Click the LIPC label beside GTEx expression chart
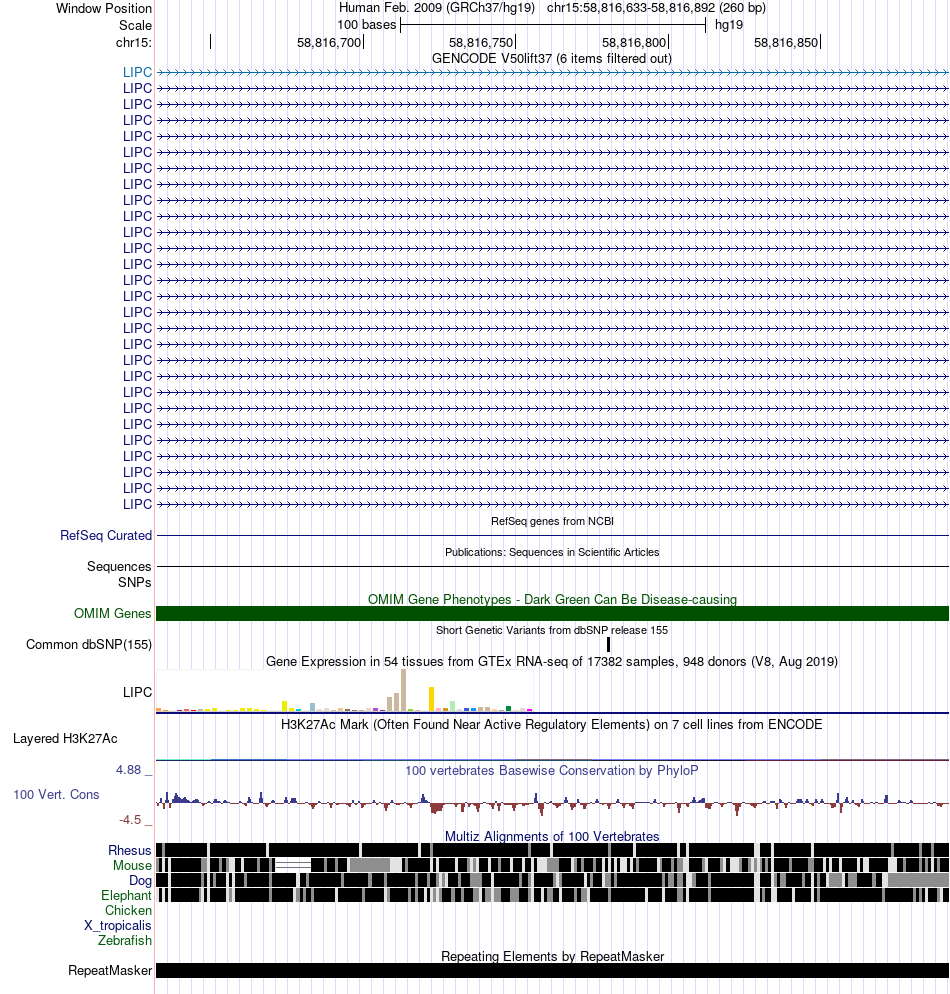The image size is (950, 994). click(x=138, y=692)
